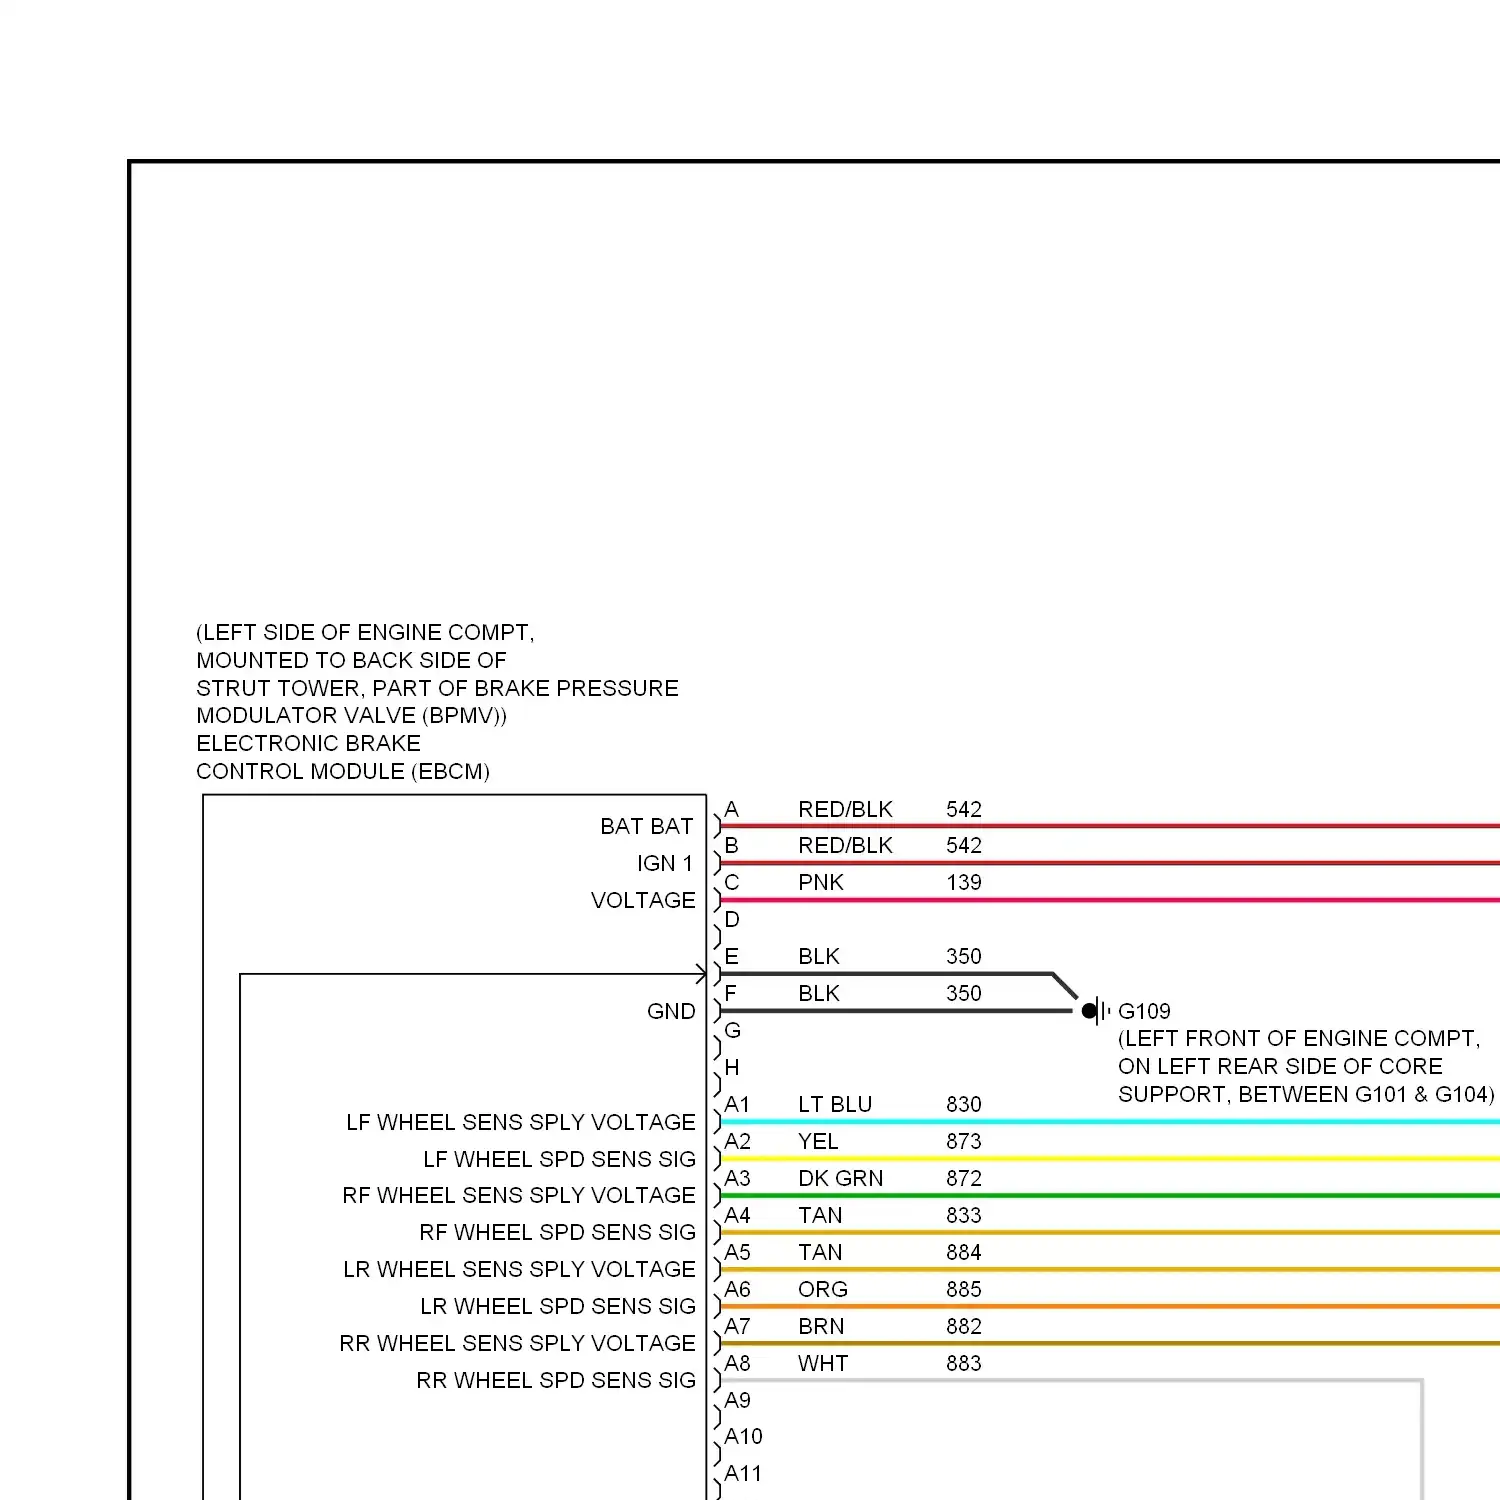The image size is (1500, 1500).
Task: Click the BAT BAT terminal label
Action: point(647,826)
